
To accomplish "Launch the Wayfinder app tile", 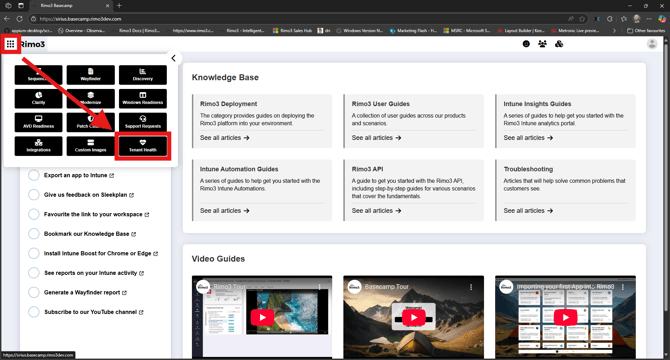I will click(x=91, y=75).
